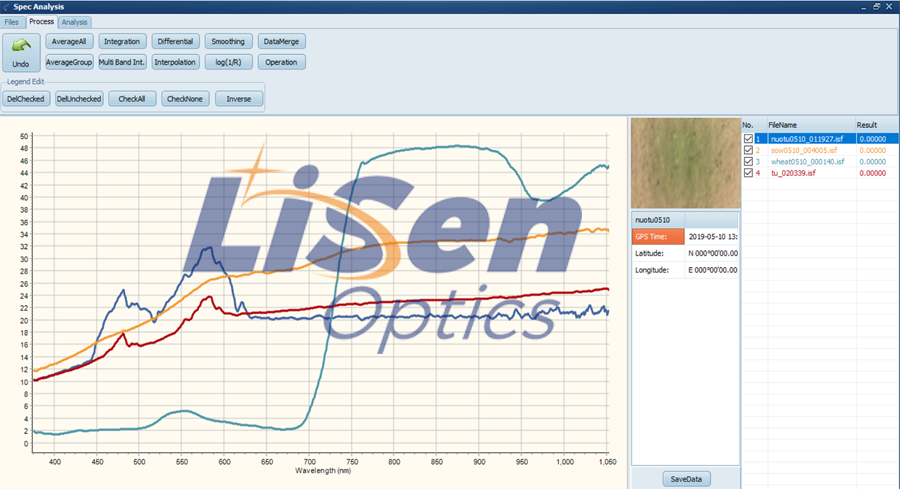Apply the log(1/R) transform

229,62
